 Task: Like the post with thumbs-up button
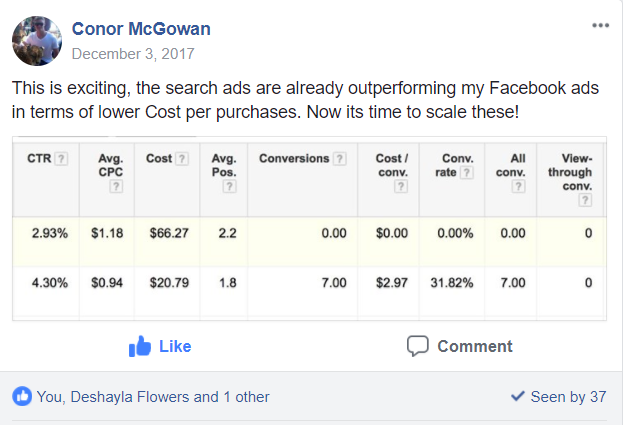click(x=160, y=346)
